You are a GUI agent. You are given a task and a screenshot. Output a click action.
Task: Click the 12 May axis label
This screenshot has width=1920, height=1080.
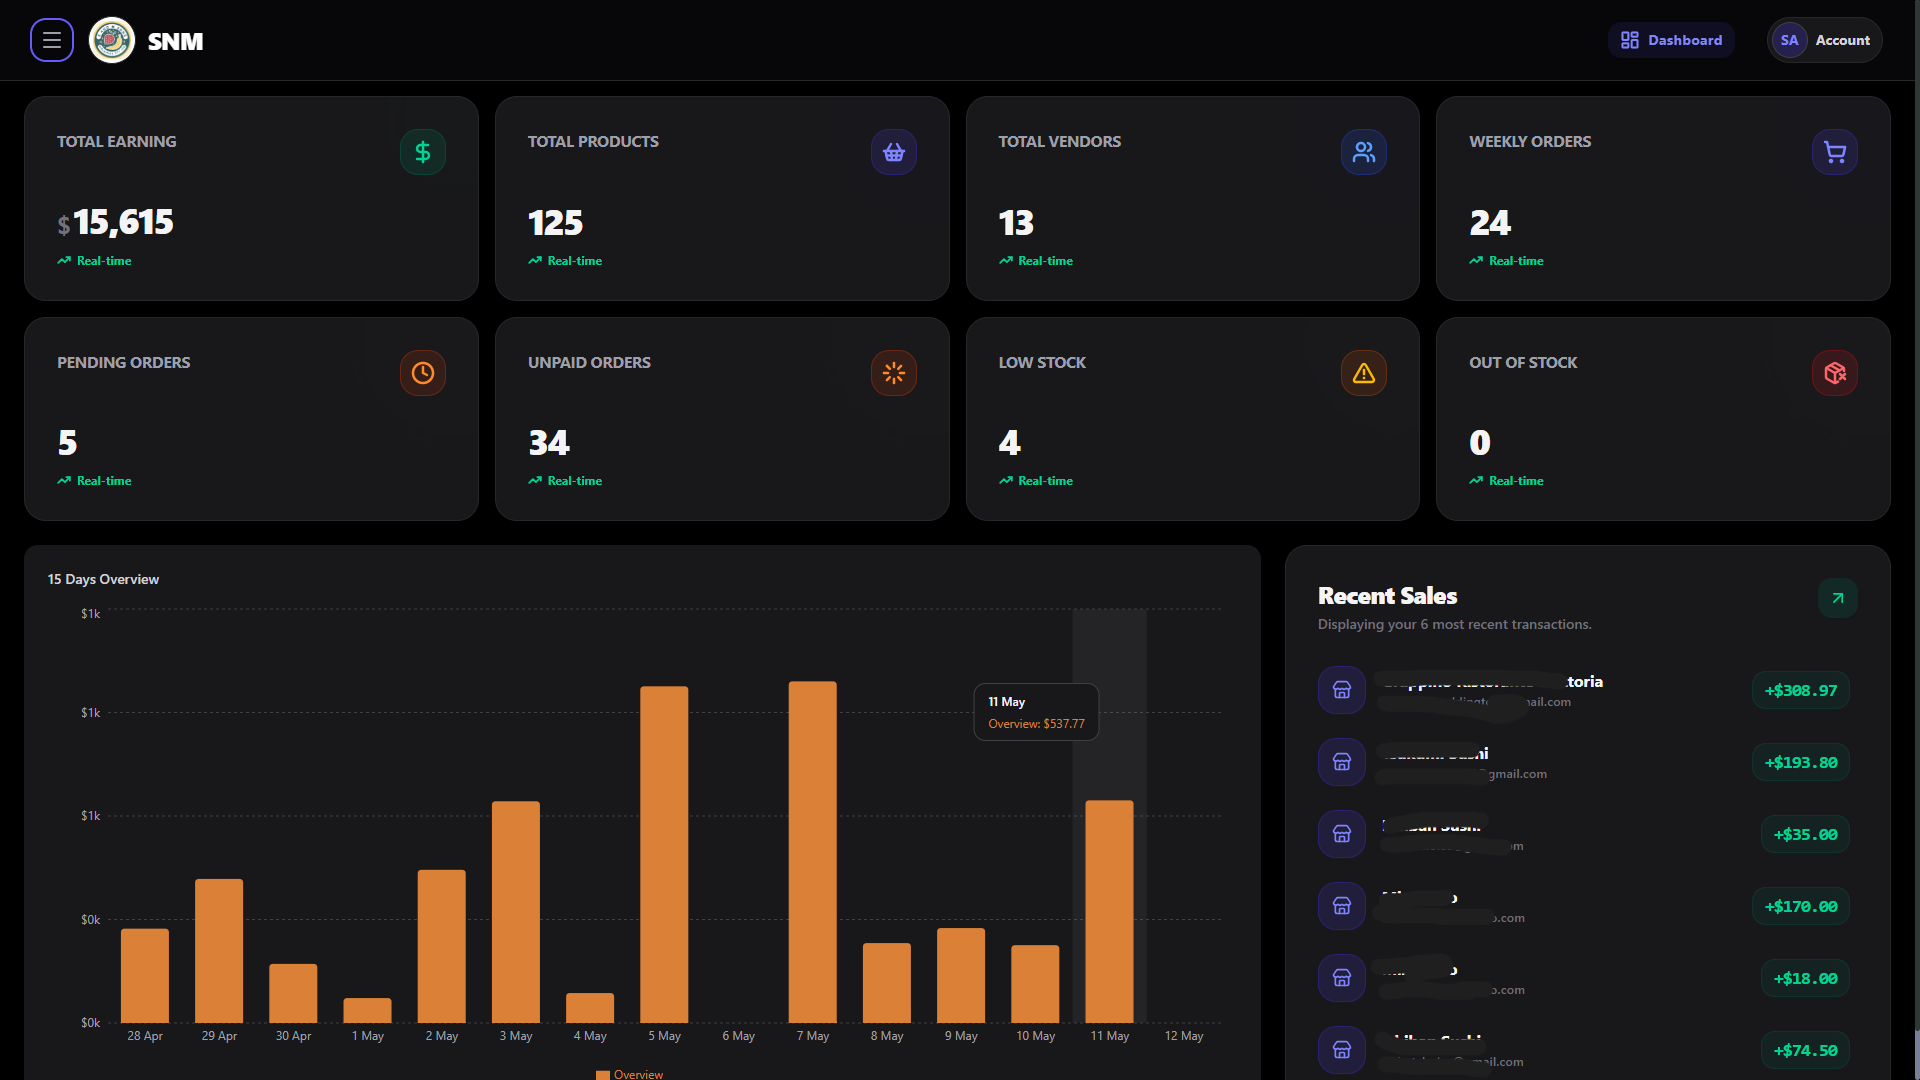(x=1184, y=1036)
